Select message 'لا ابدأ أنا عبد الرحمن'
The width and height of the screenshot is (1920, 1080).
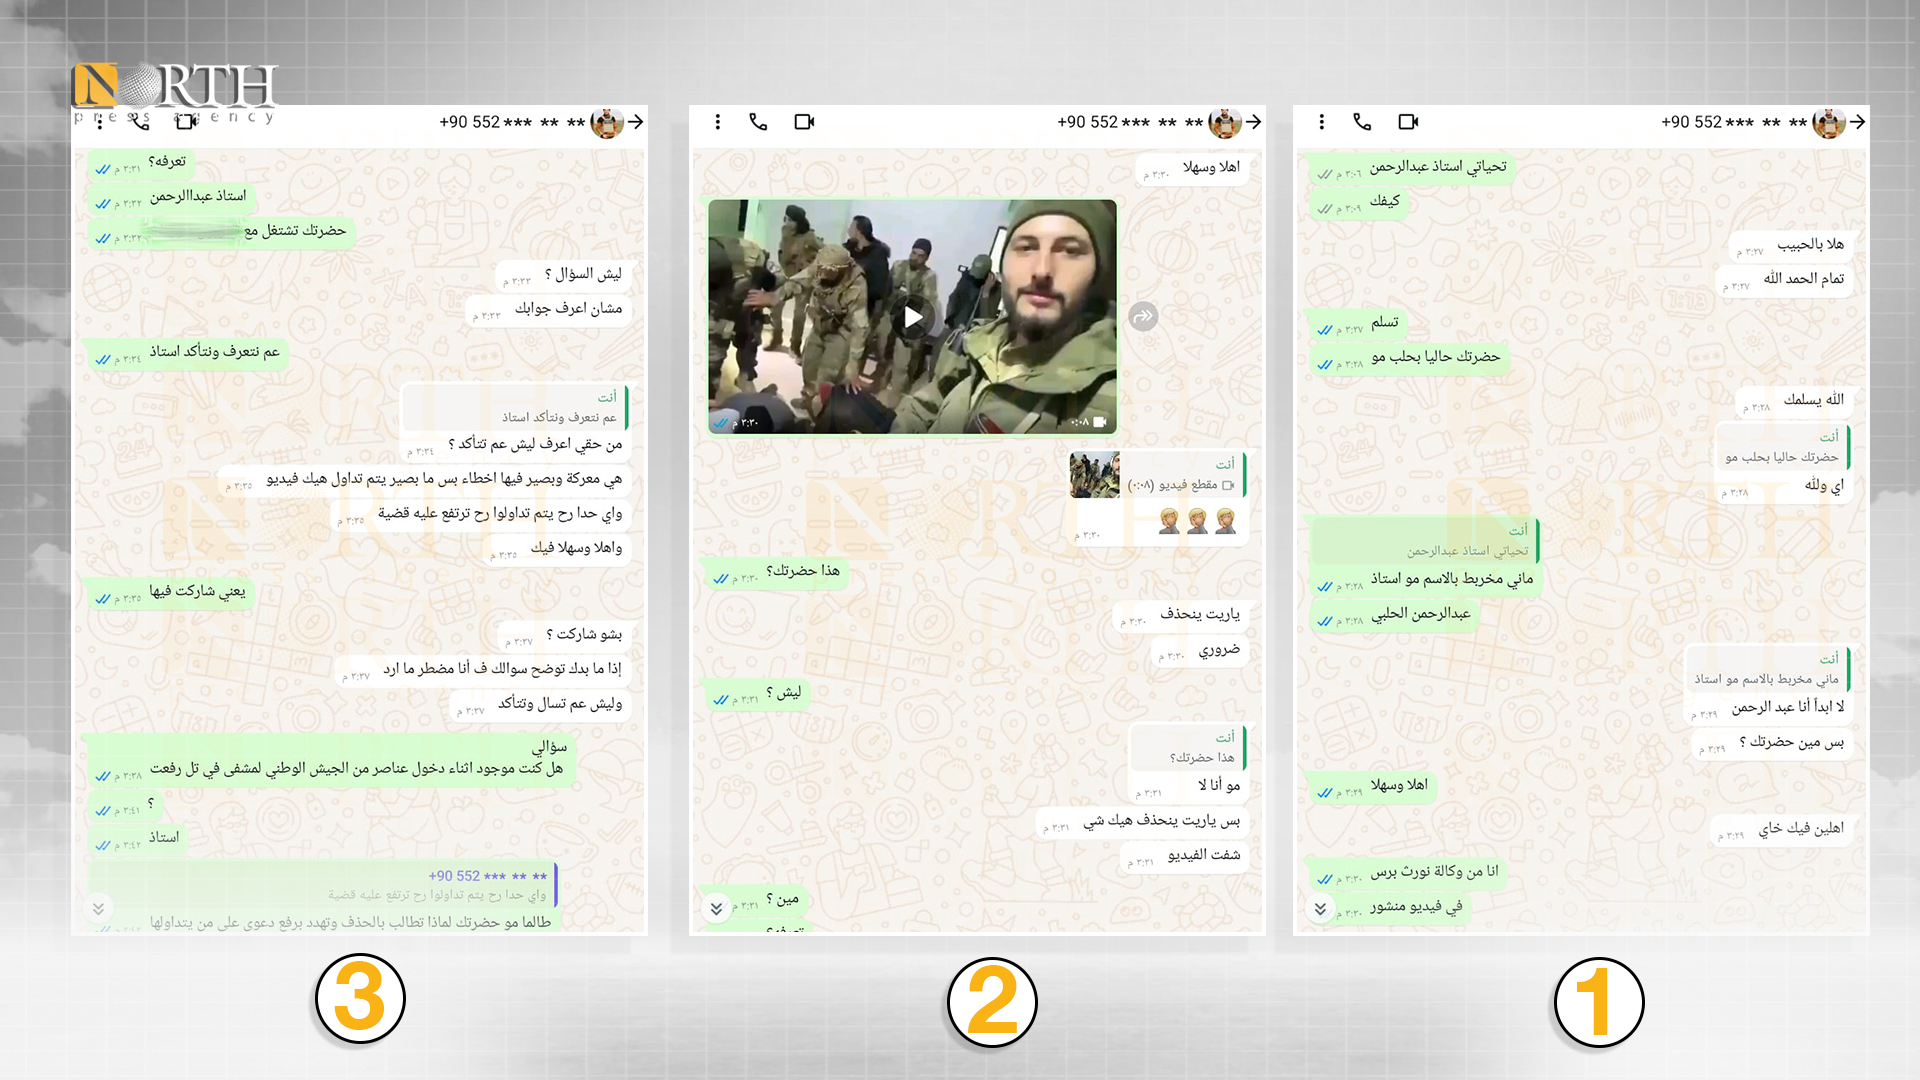tap(1768, 708)
